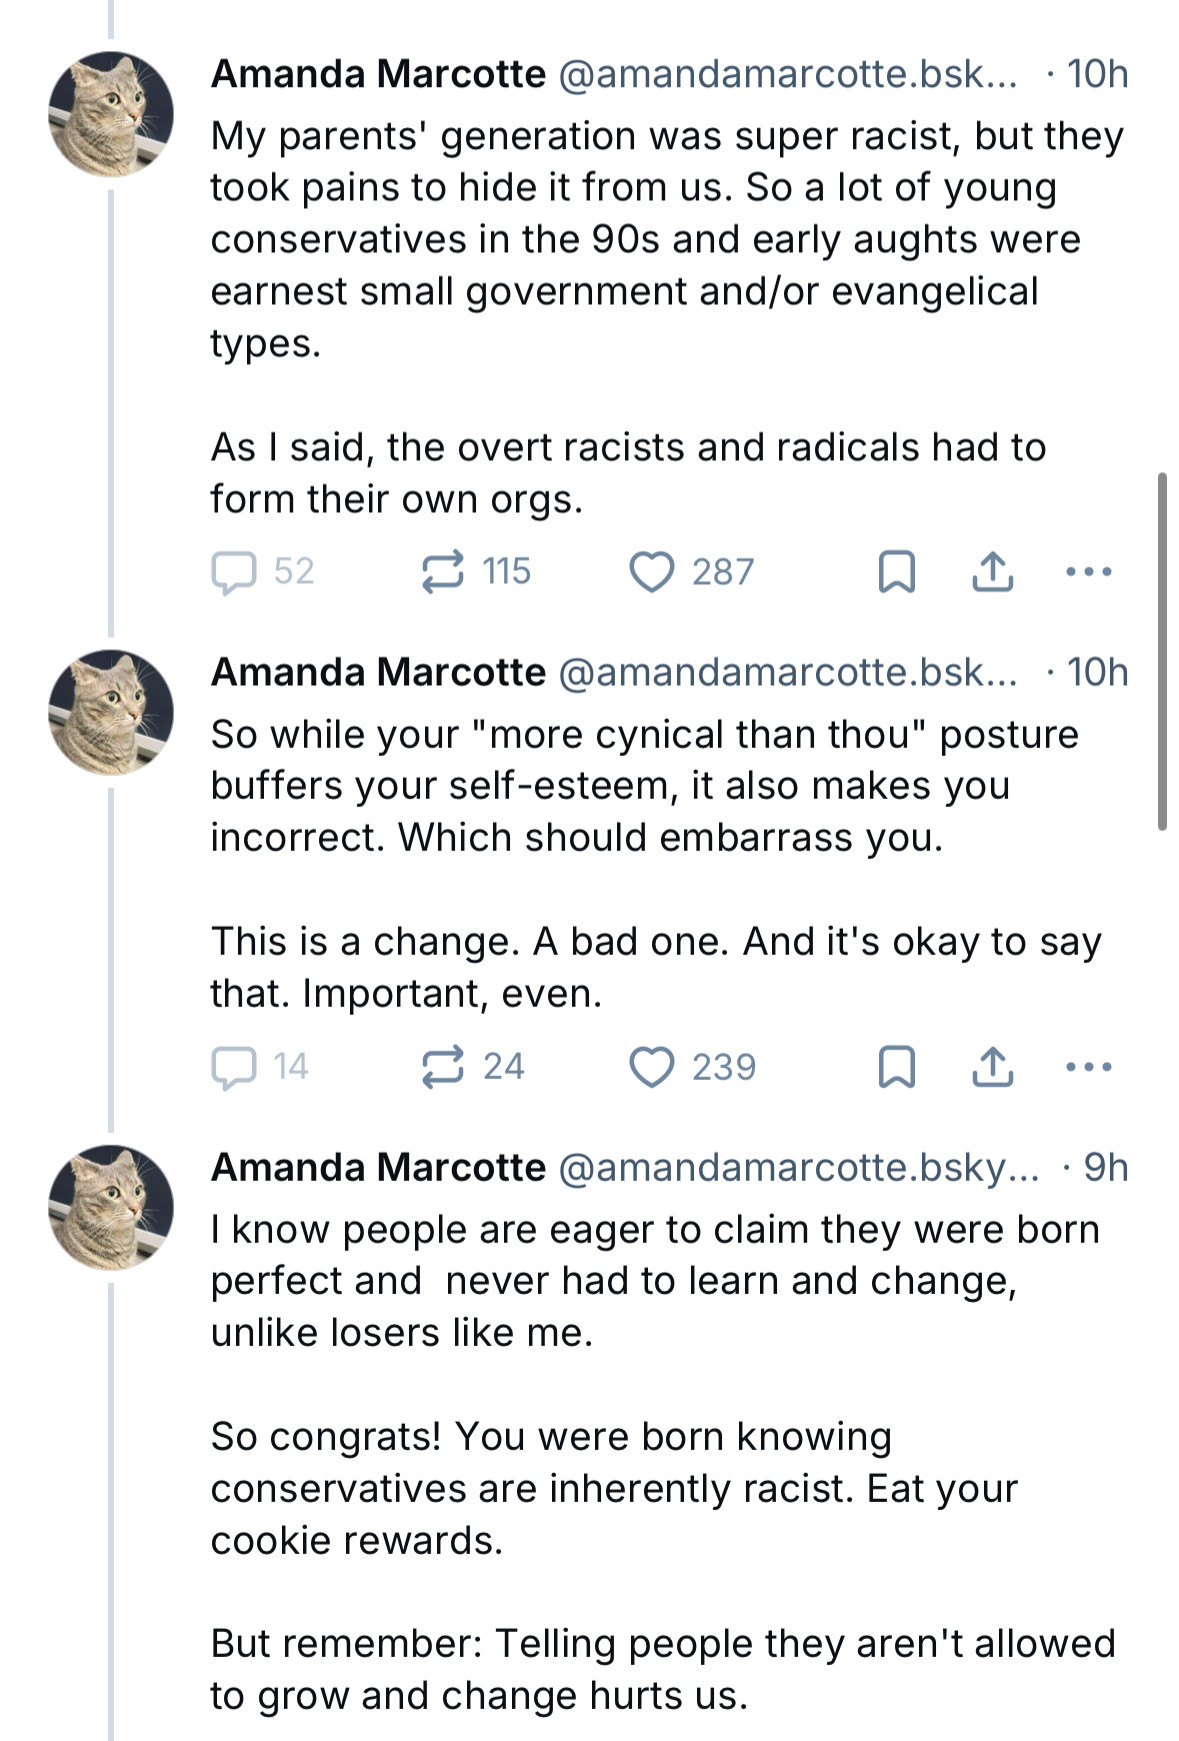Click the vertical scrollbar thumb
The height and width of the screenshot is (1741, 1179).
click(x=1162, y=650)
